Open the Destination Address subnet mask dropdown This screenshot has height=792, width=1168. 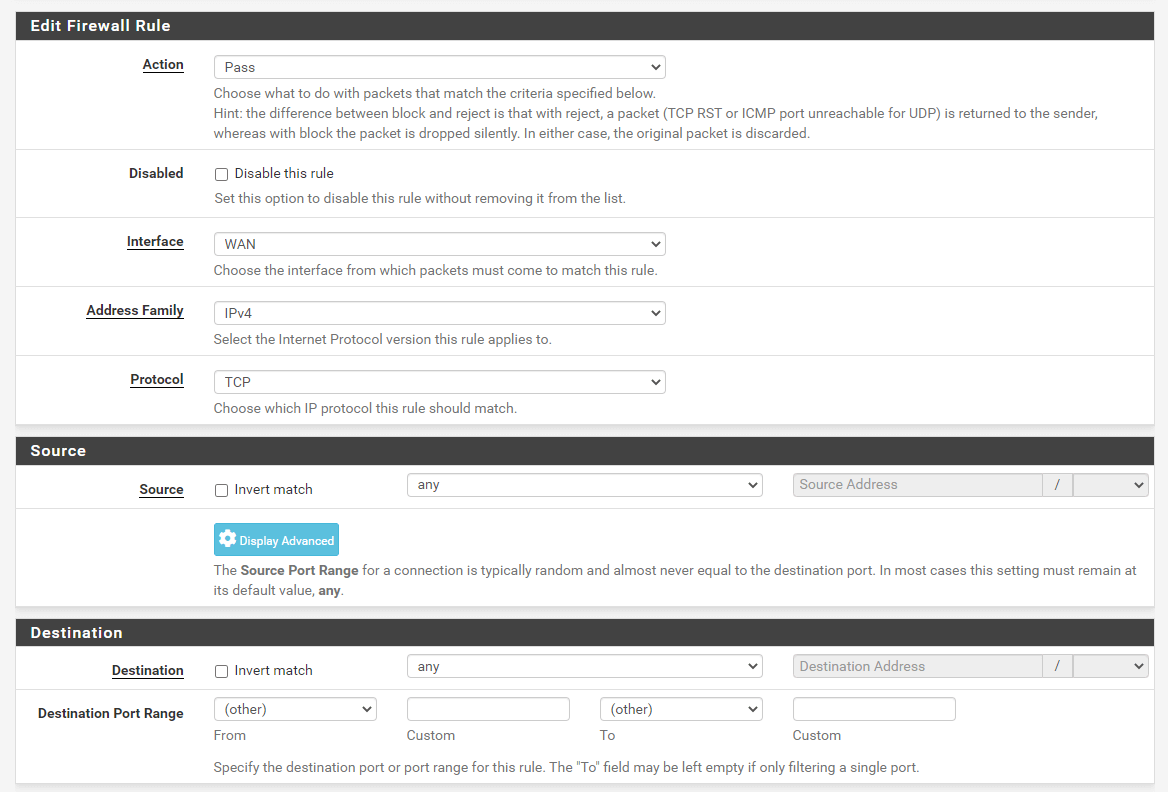(x=1110, y=665)
